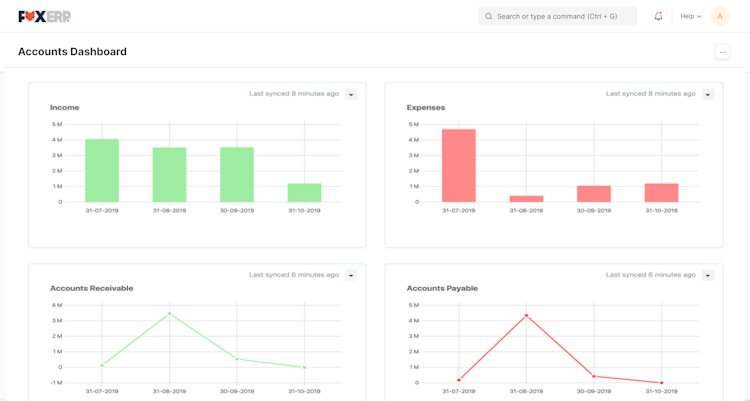750x401 pixels.
Task: Focus the search or command field
Action: pyautogui.click(x=557, y=16)
